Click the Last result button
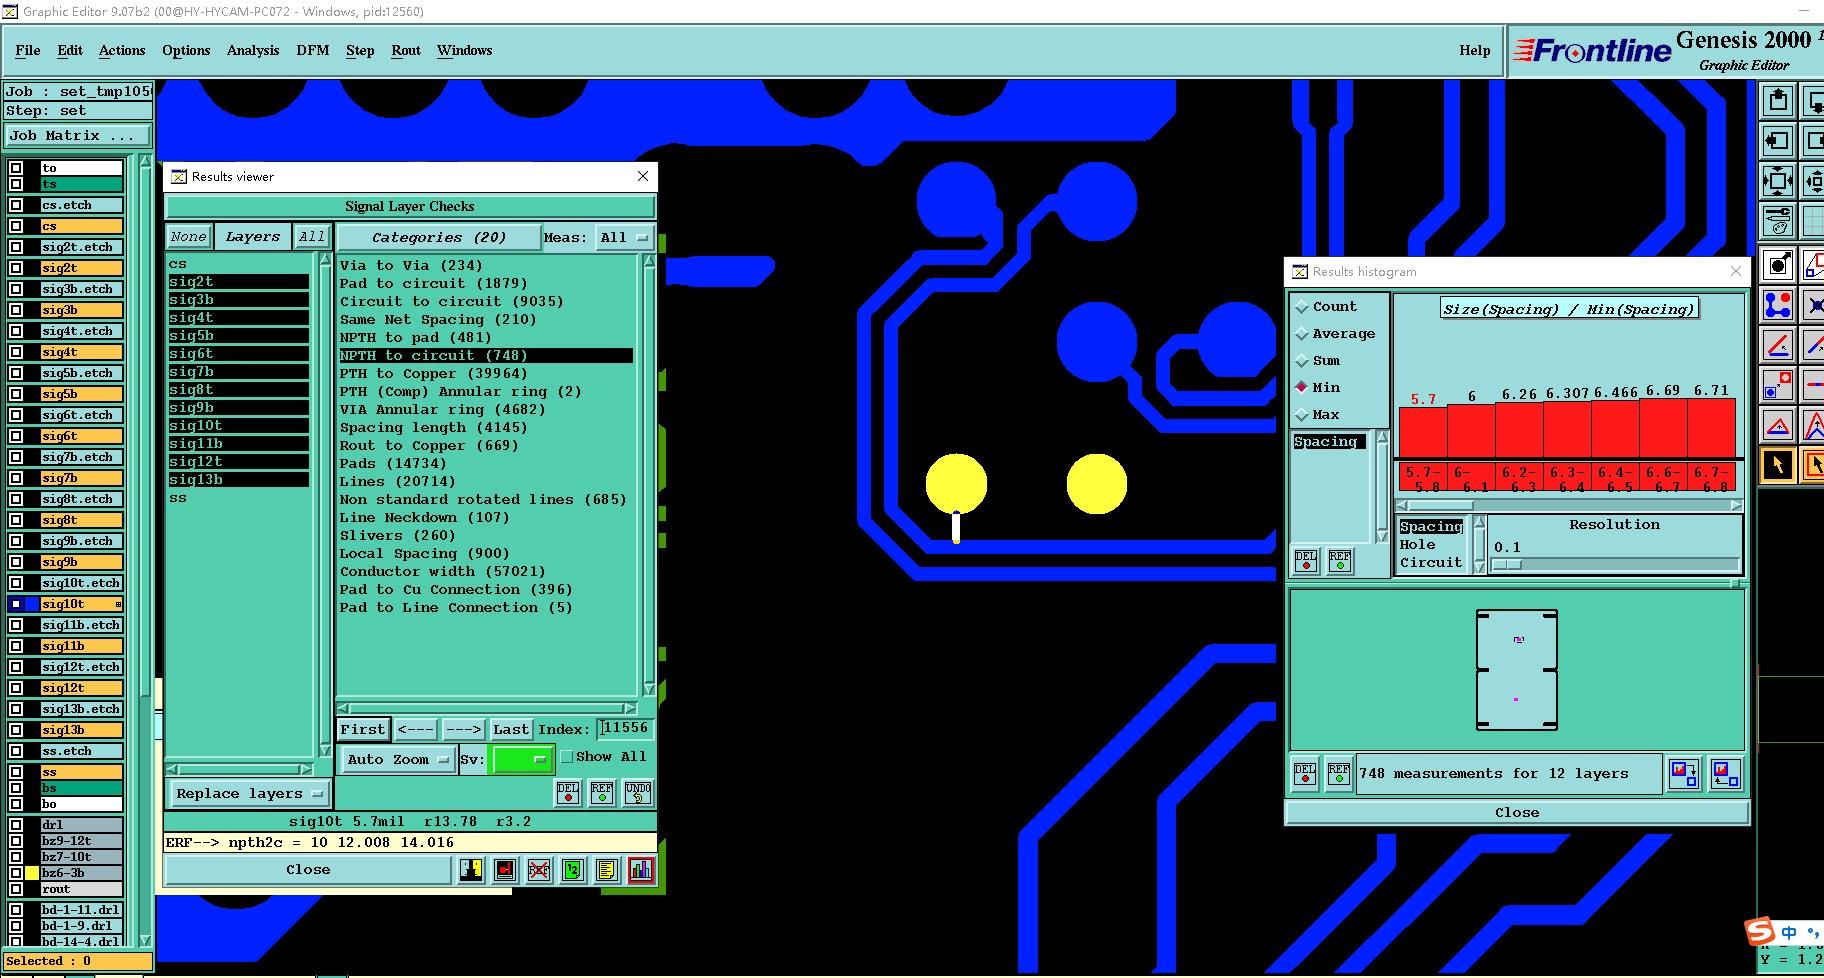The height and width of the screenshot is (978, 1824). tap(511, 730)
